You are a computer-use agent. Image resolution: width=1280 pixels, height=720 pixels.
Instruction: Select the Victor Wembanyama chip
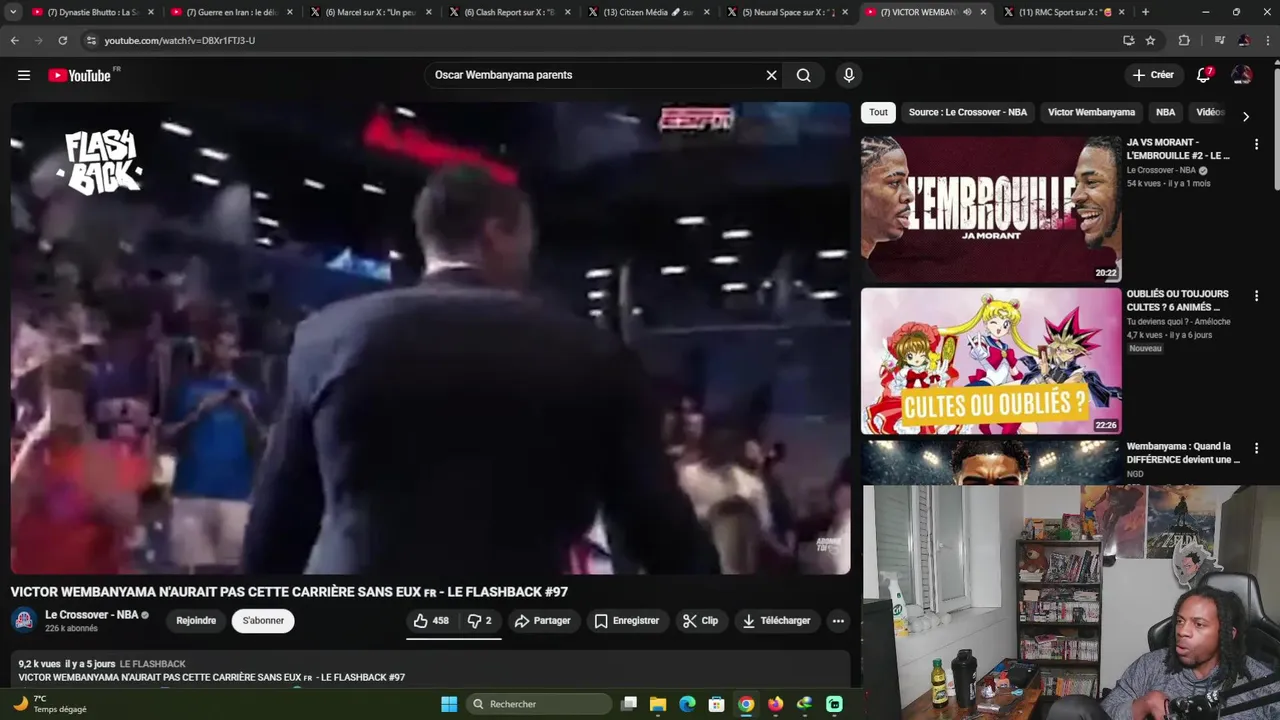[1091, 112]
